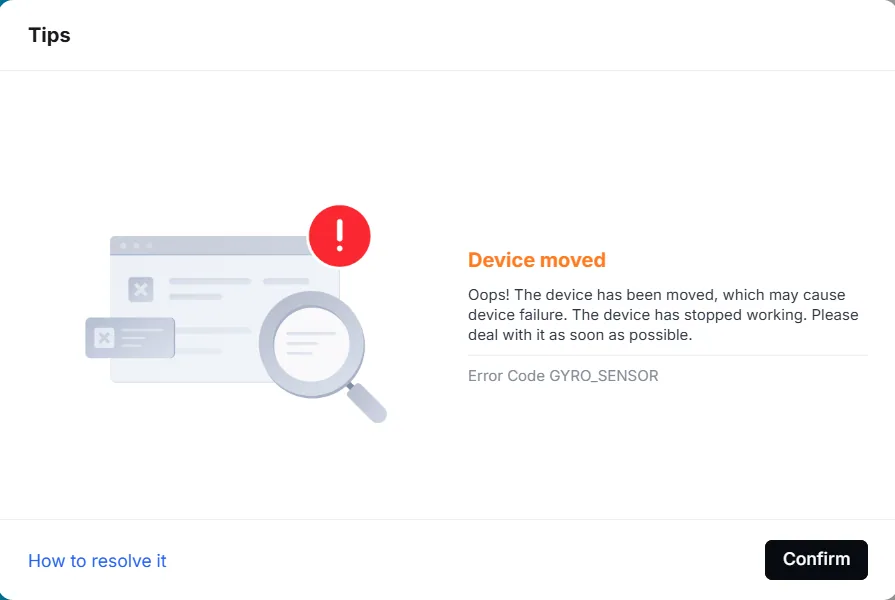Click the Tips dialog title

50,35
